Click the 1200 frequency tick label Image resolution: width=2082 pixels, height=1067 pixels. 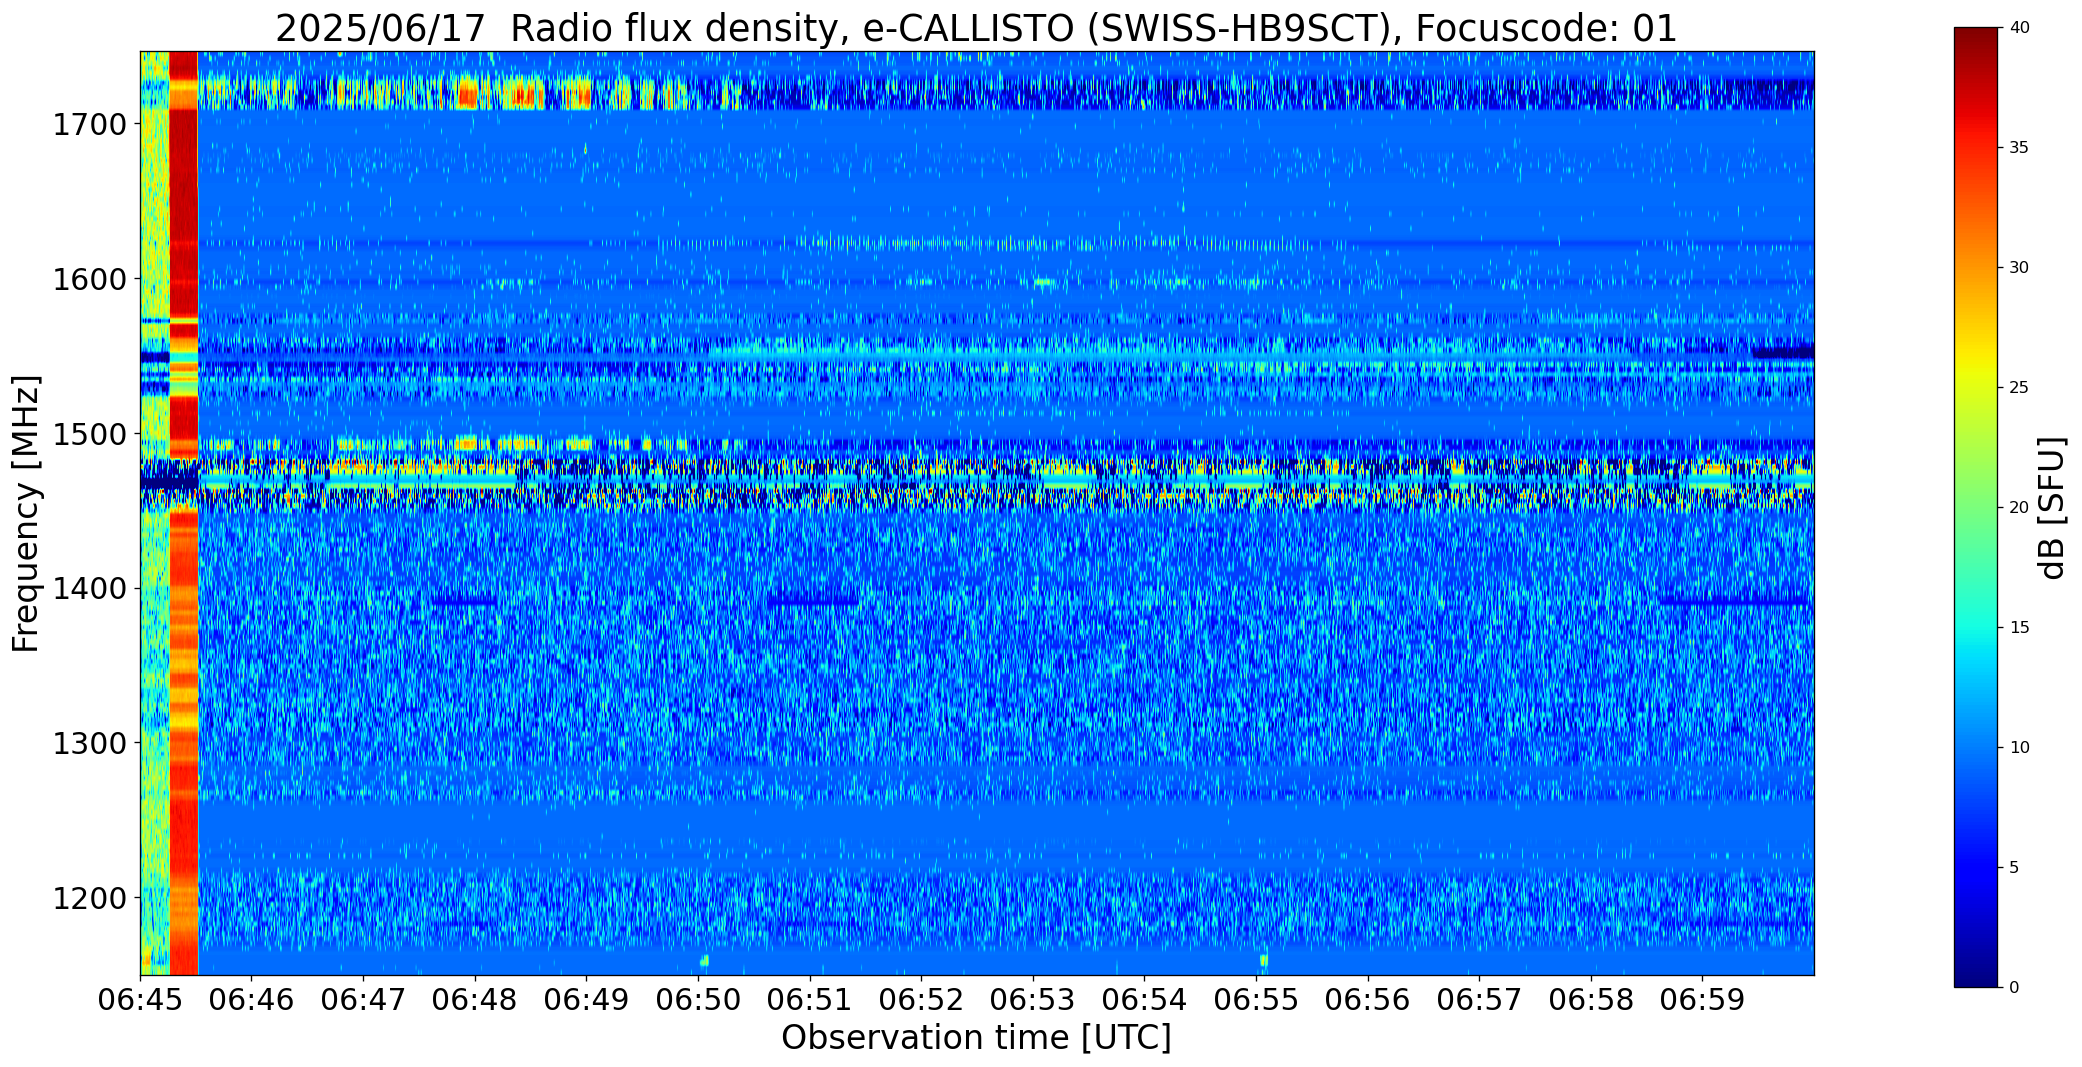[89, 898]
